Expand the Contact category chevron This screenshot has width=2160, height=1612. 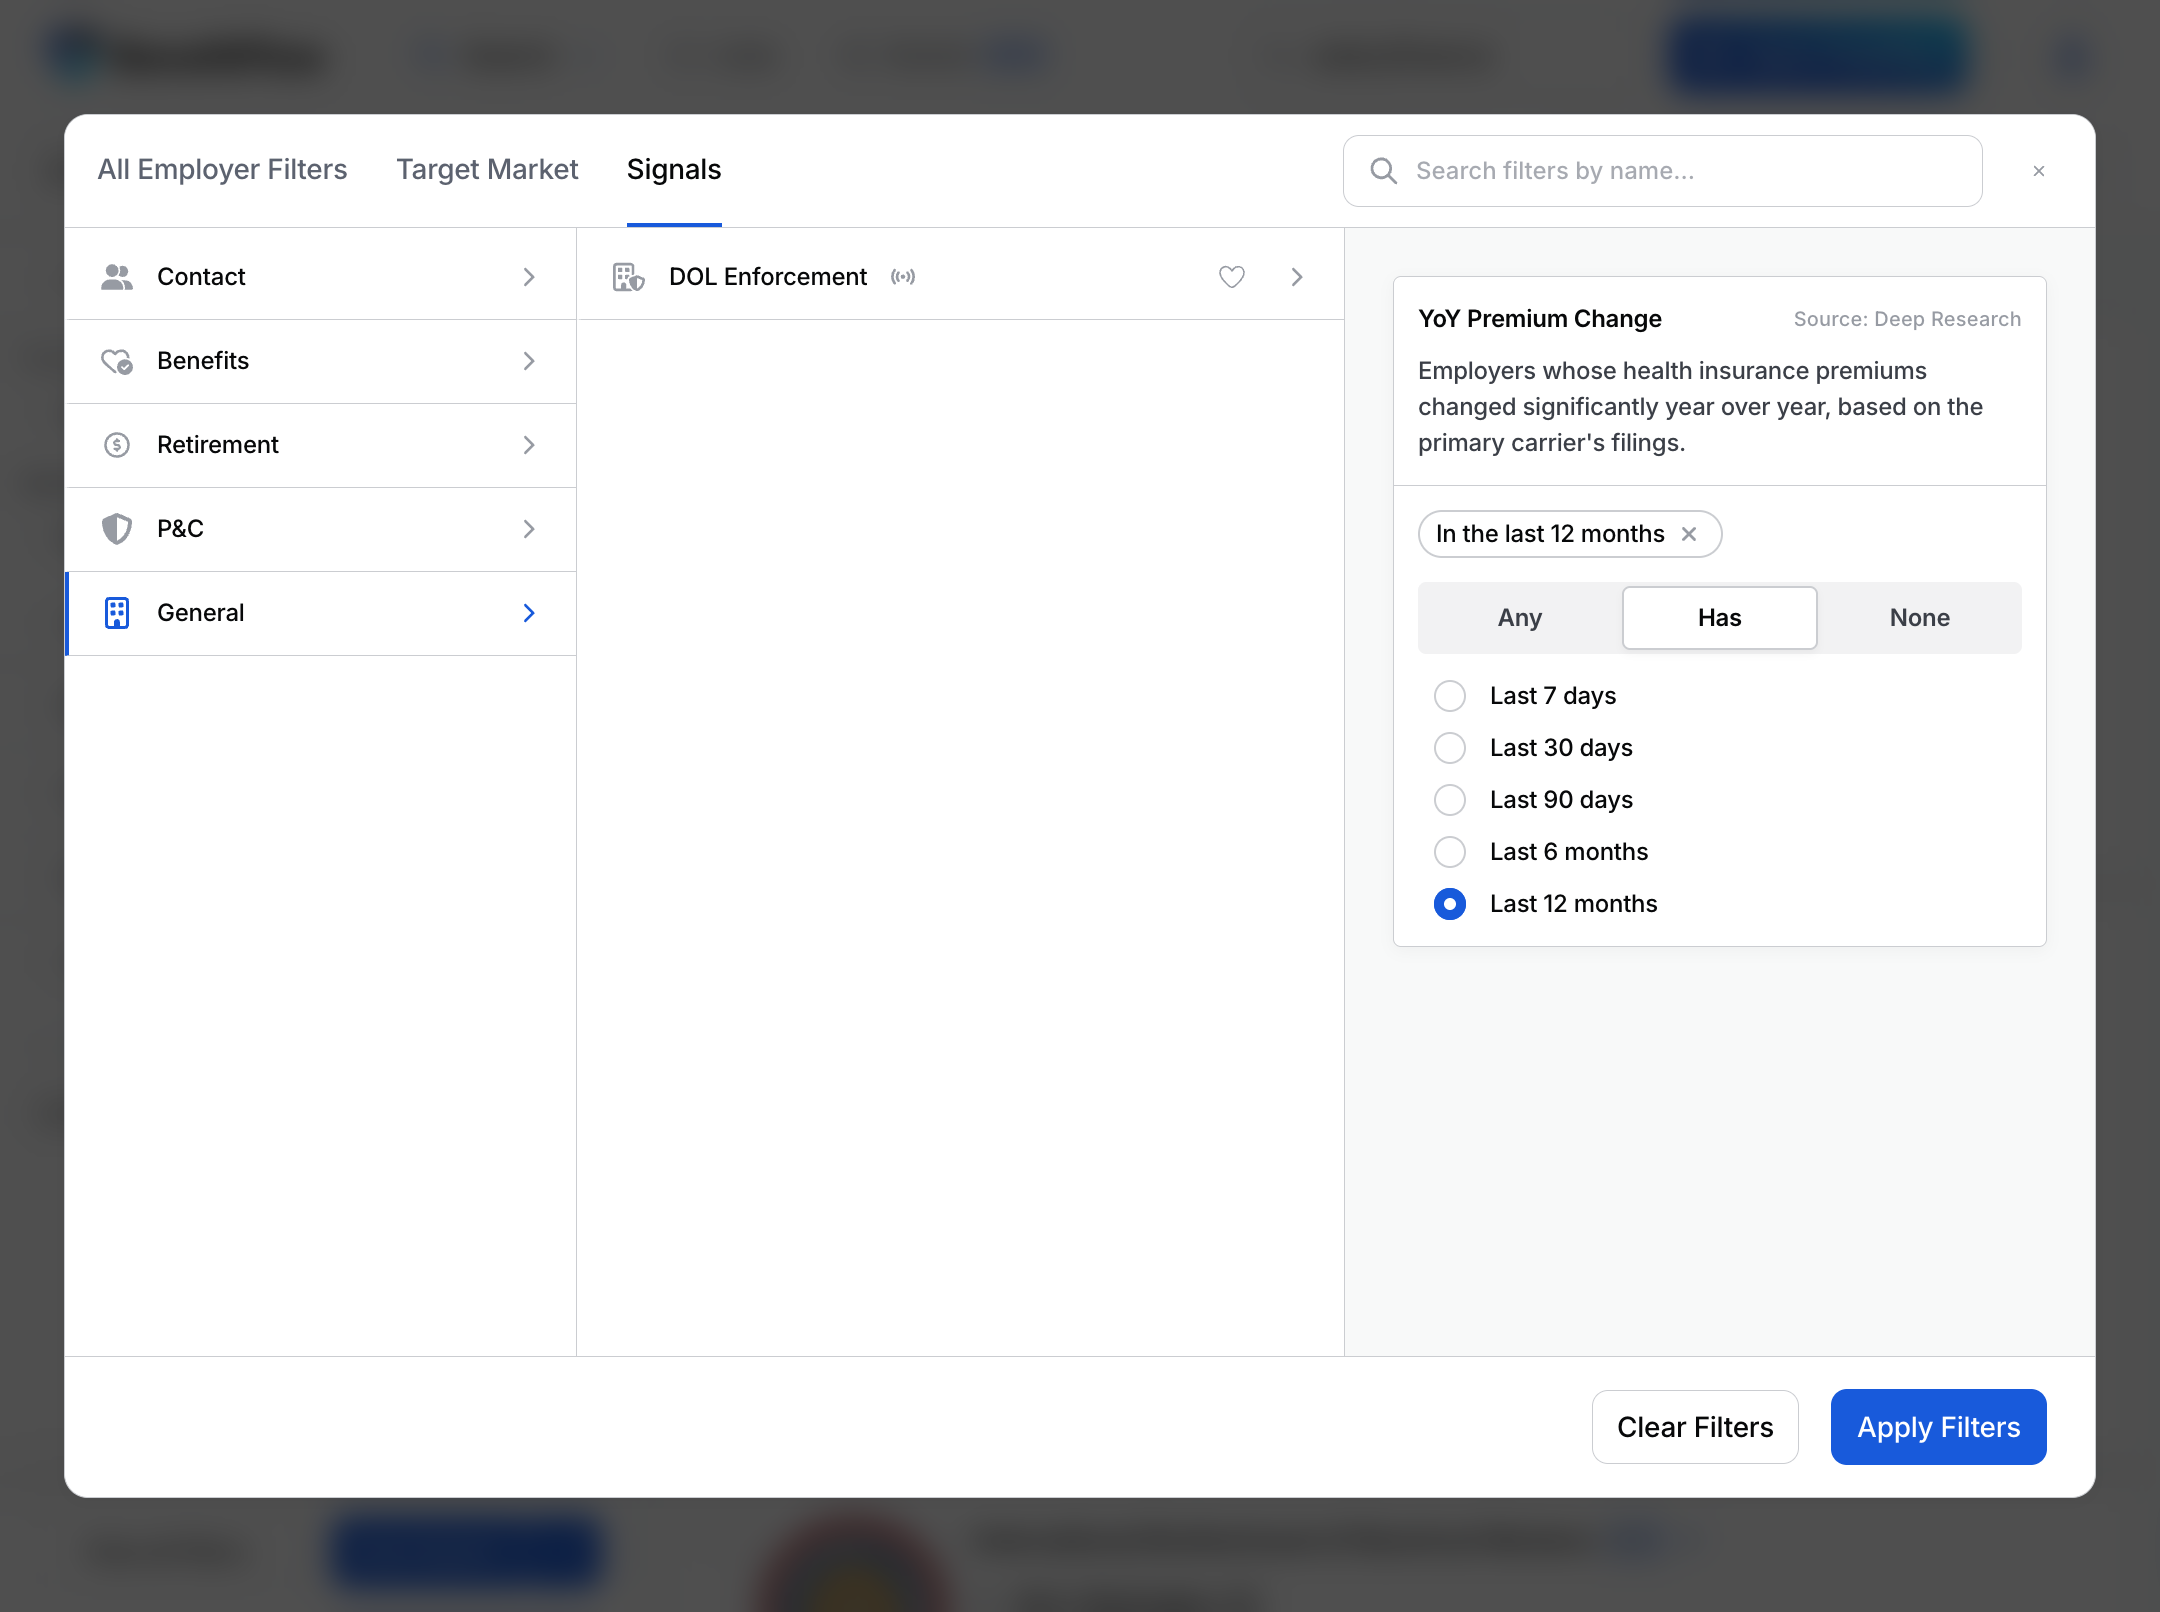(529, 277)
